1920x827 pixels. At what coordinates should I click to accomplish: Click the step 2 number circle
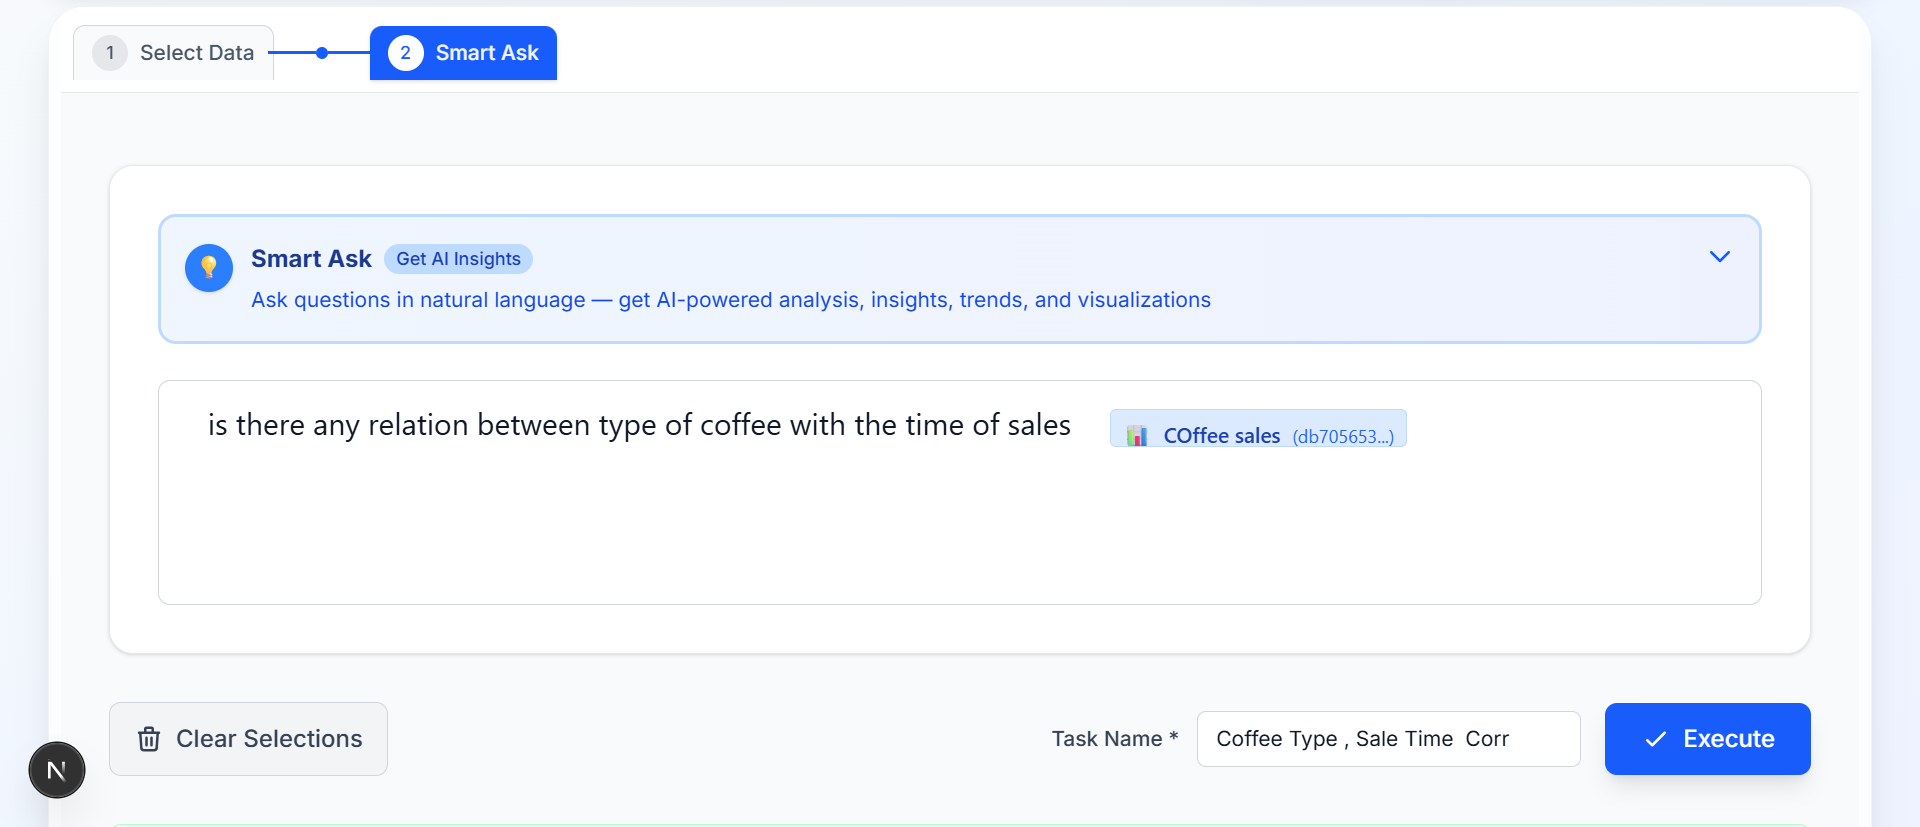pyautogui.click(x=405, y=53)
